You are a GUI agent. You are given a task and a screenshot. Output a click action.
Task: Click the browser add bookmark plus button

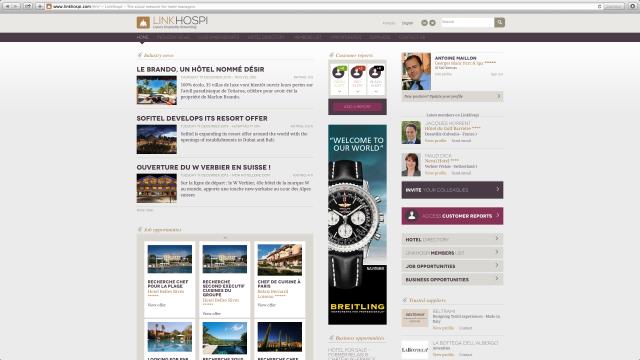click(40, 6)
